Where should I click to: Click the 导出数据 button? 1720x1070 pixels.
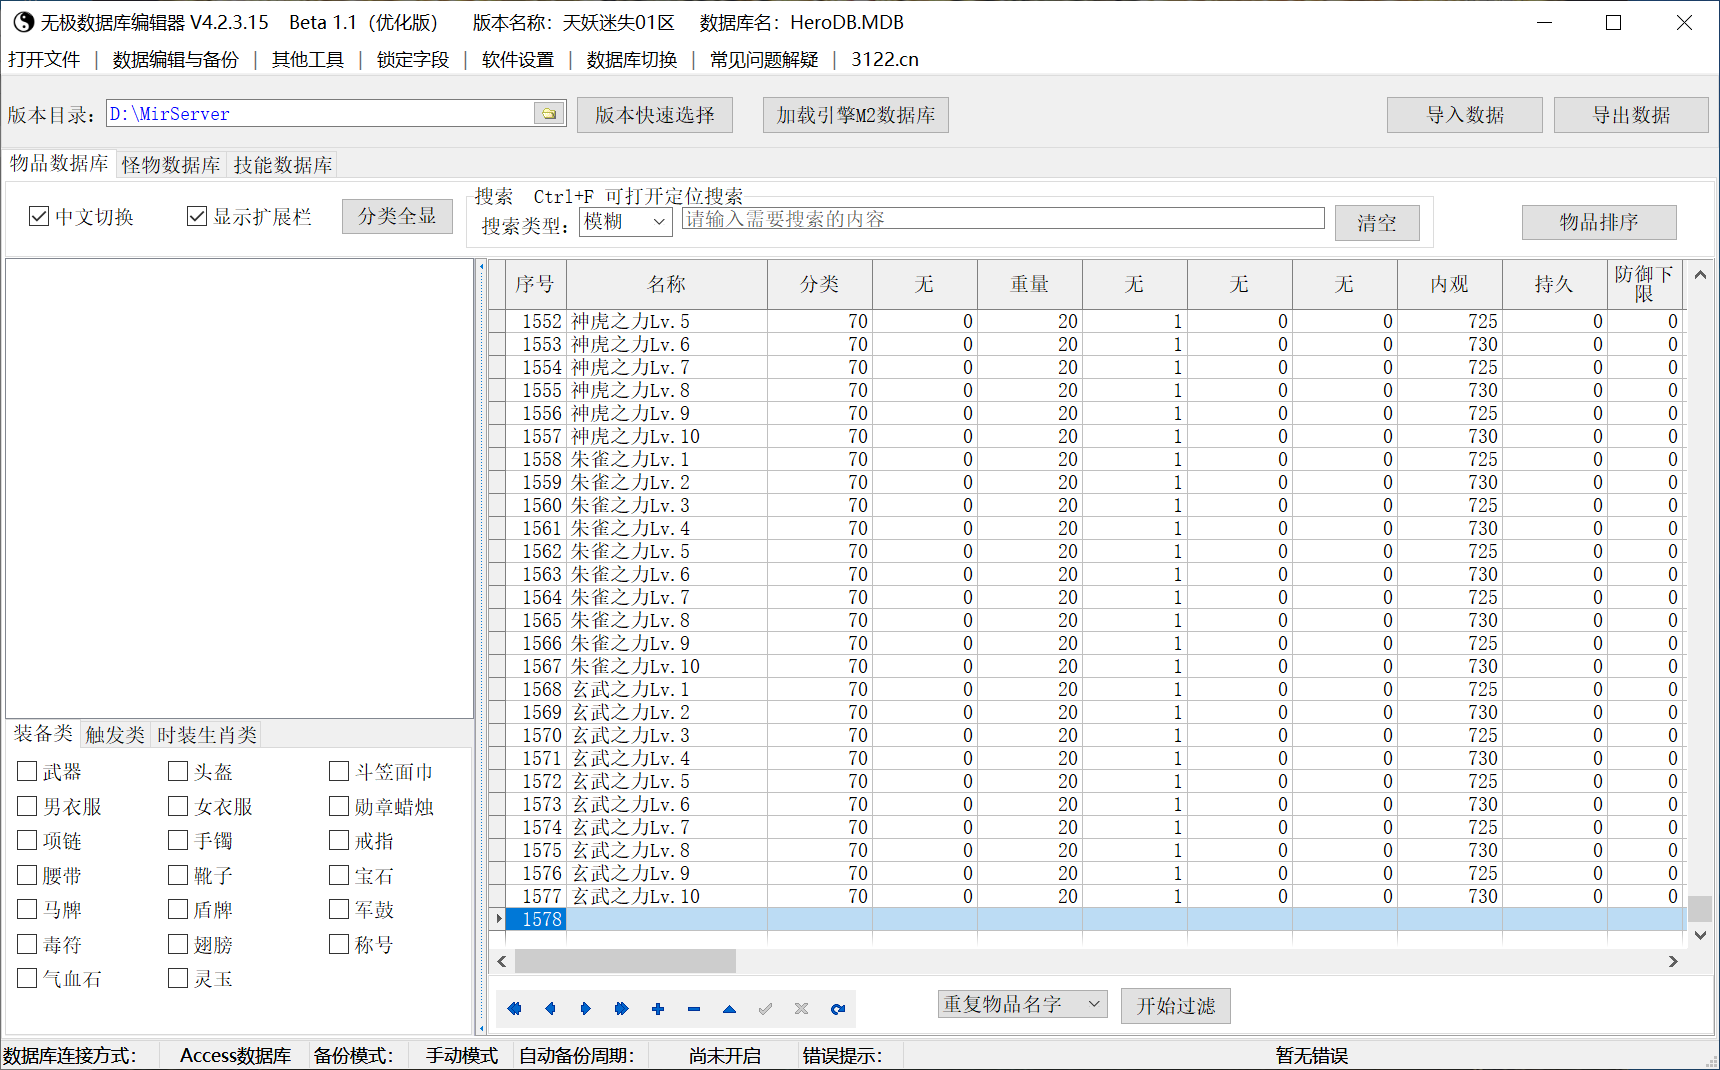(1632, 115)
